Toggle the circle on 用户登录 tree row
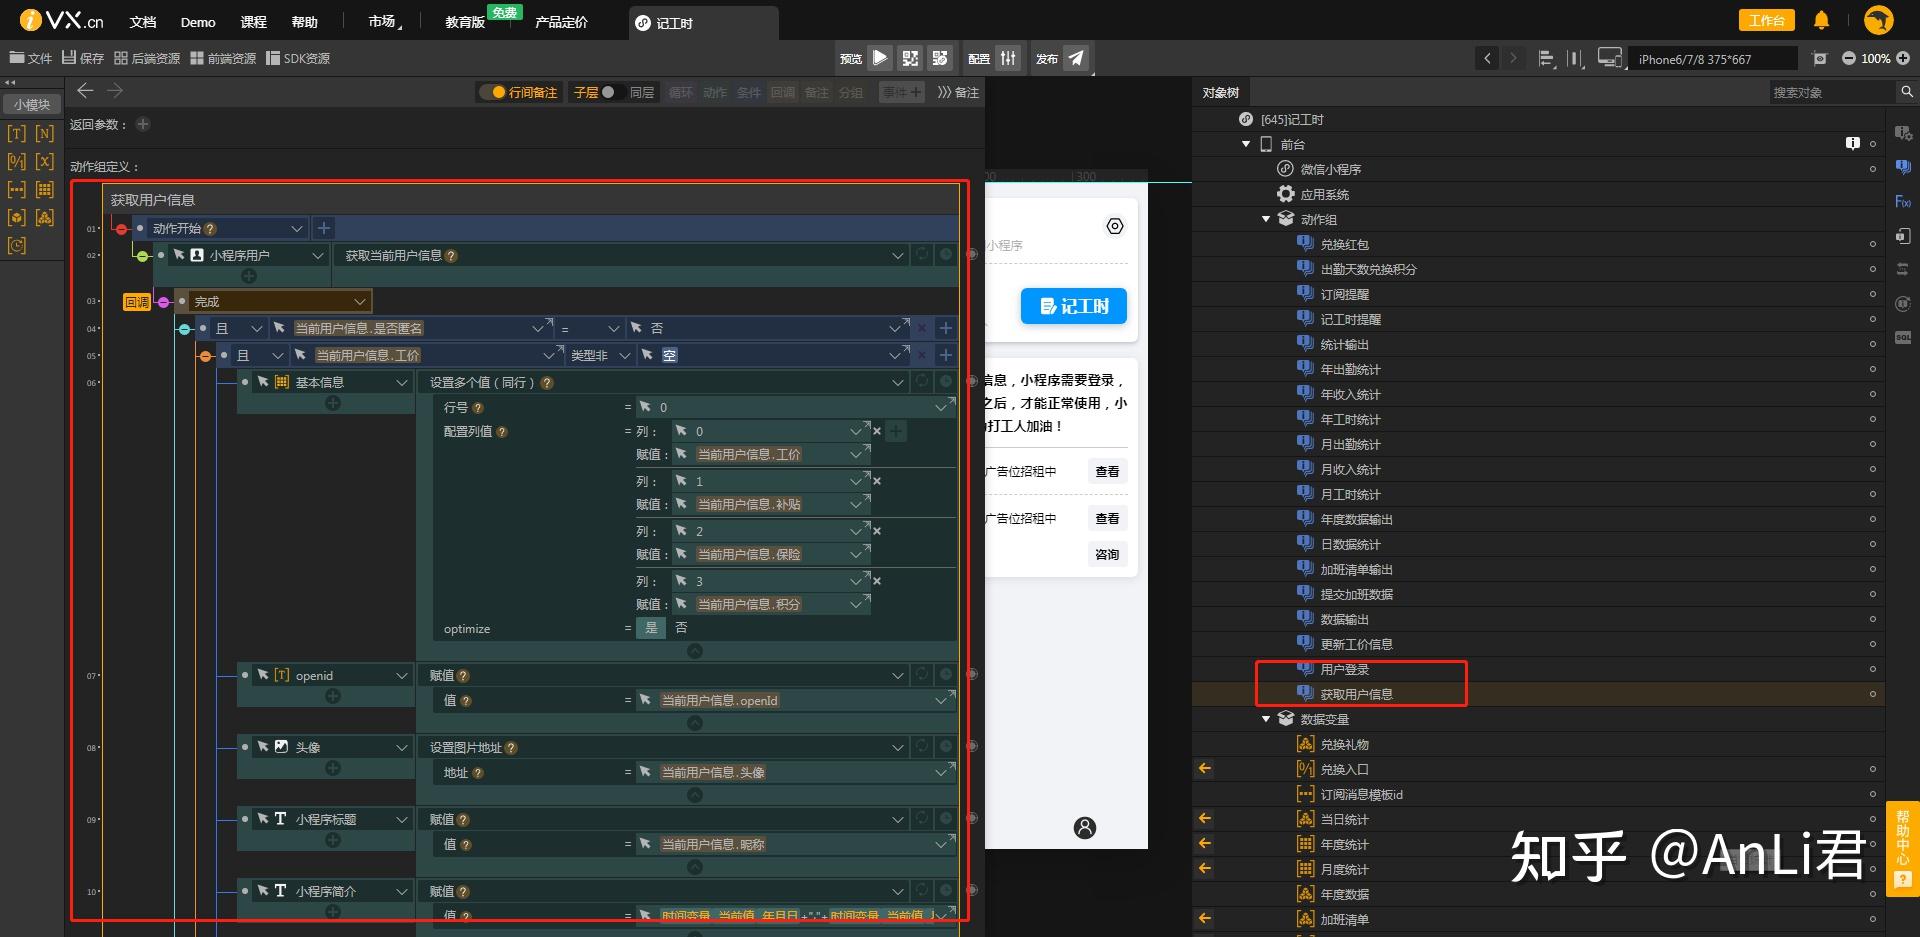The width and height of the screenshot is (1920, 937). pyautogui.click(x=1873, y=669)
